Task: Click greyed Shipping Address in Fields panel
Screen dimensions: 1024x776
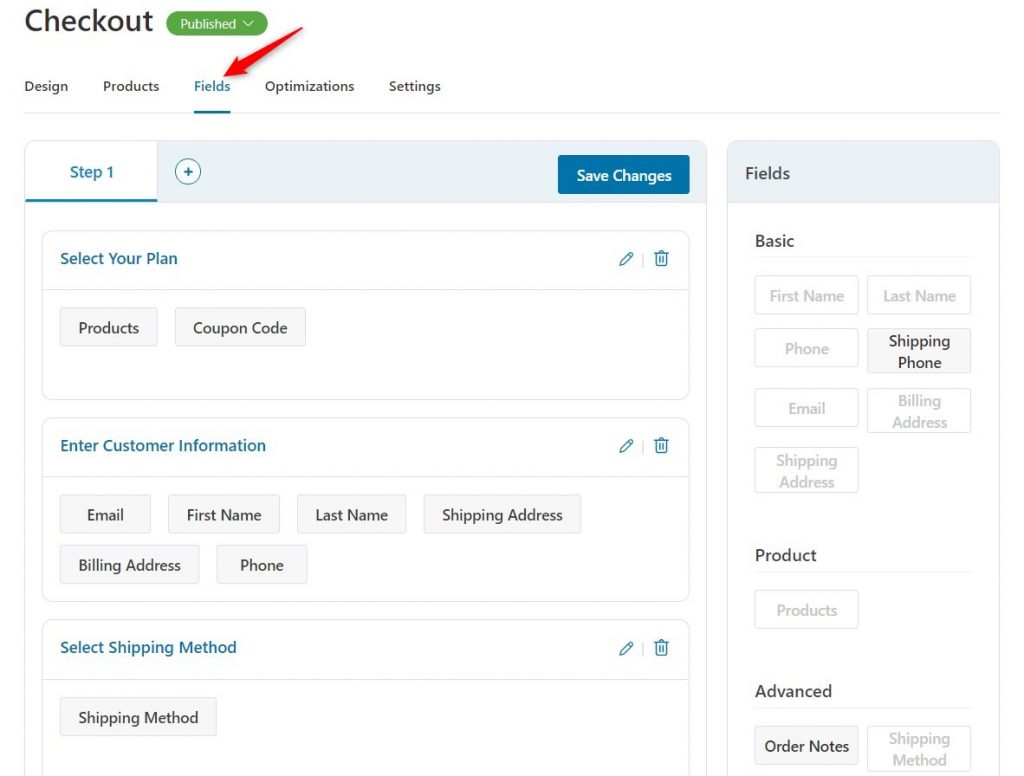Action: pyautogui.click(x=807, y=470)
